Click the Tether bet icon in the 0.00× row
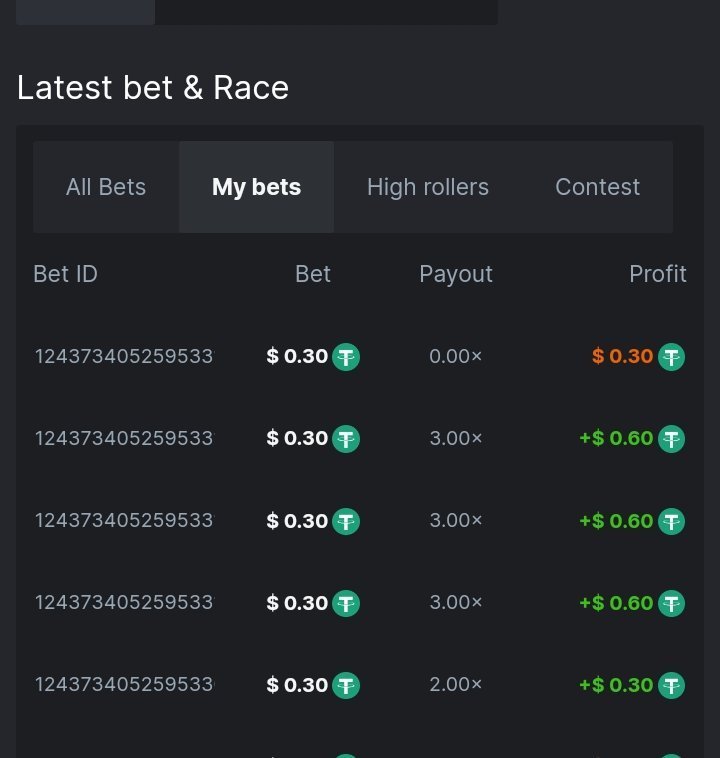 point(346,357)
